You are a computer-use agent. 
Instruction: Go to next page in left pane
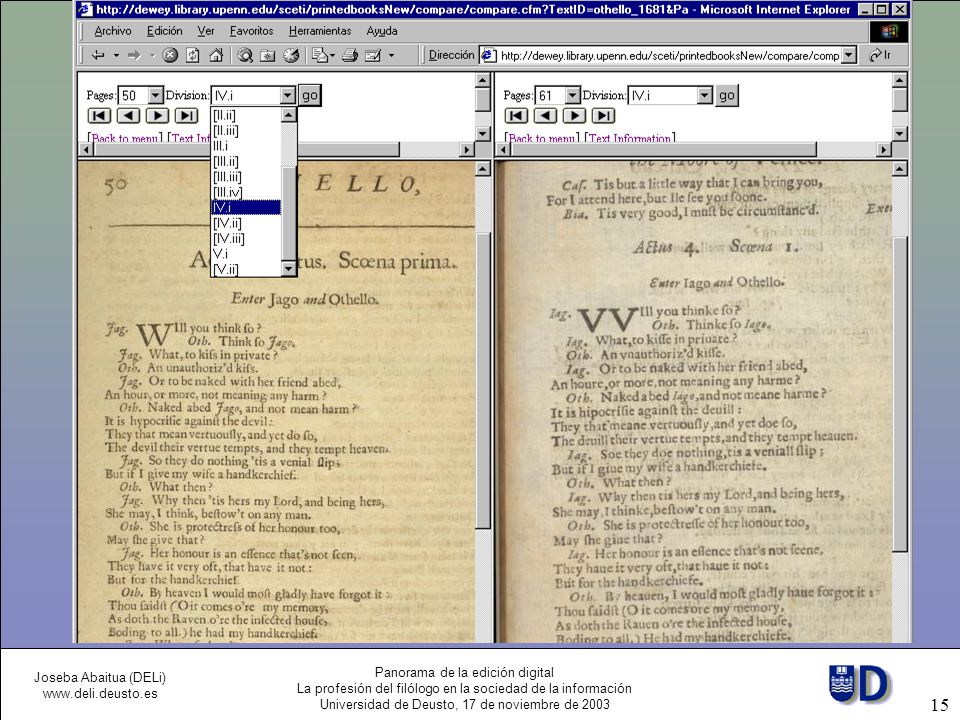[157, 116]
